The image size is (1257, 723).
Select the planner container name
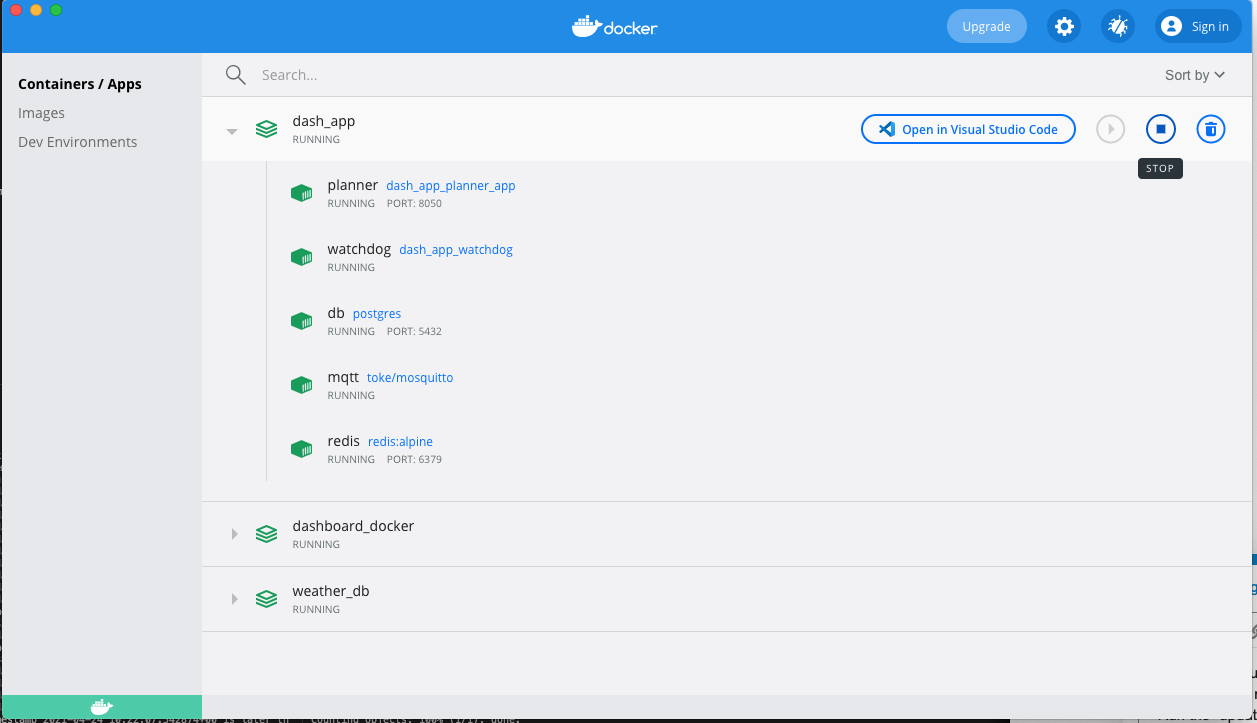click(353, 185)
